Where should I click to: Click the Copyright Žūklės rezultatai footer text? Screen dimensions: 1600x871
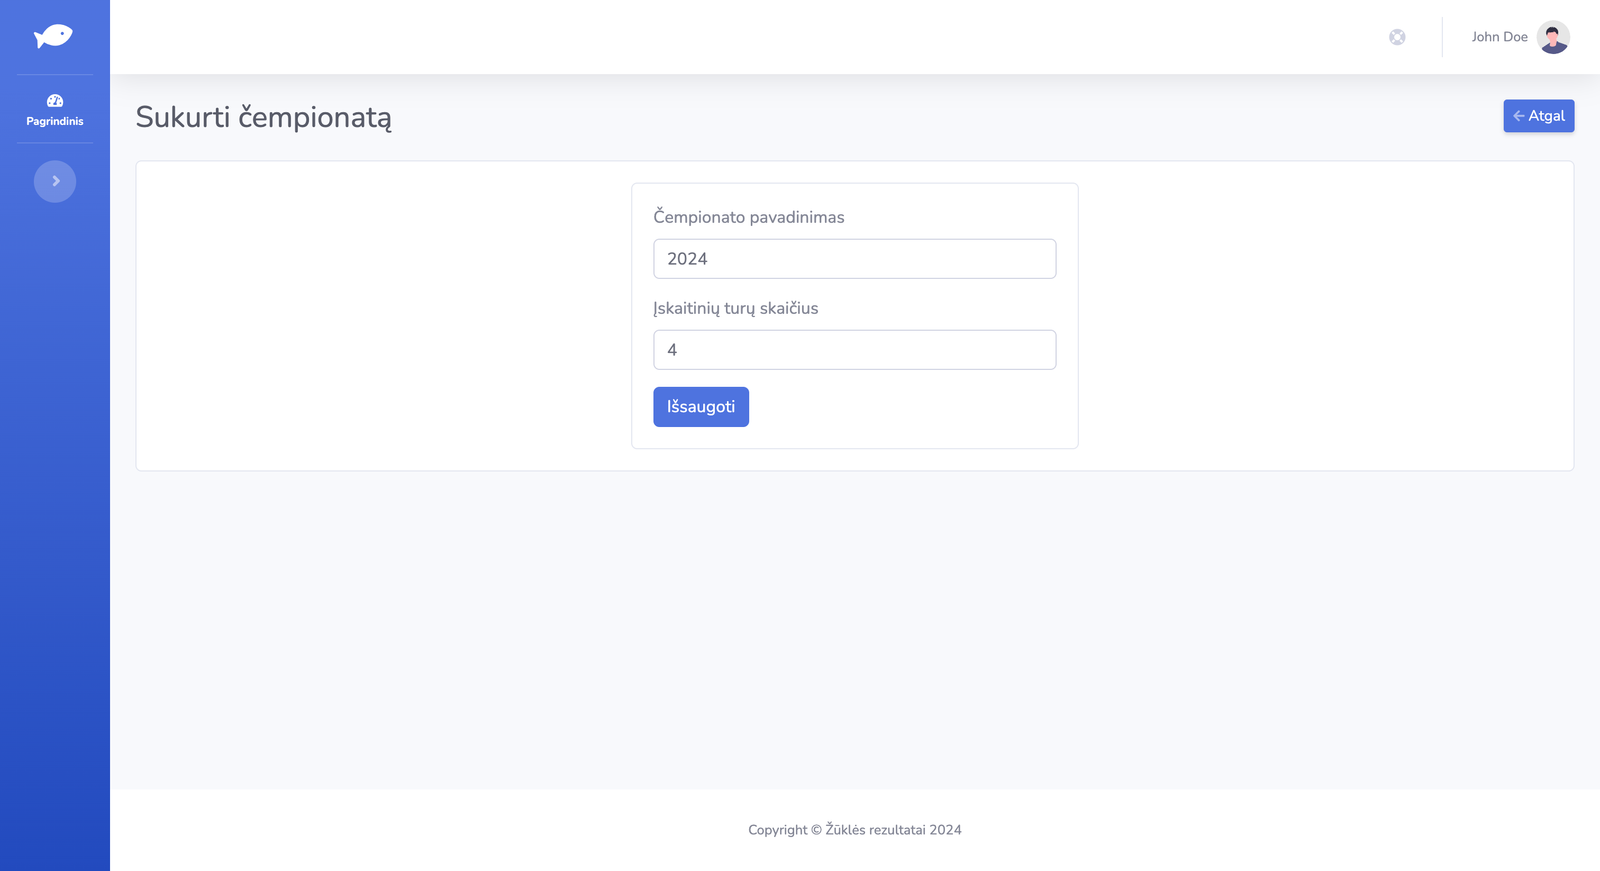[854, 830]
